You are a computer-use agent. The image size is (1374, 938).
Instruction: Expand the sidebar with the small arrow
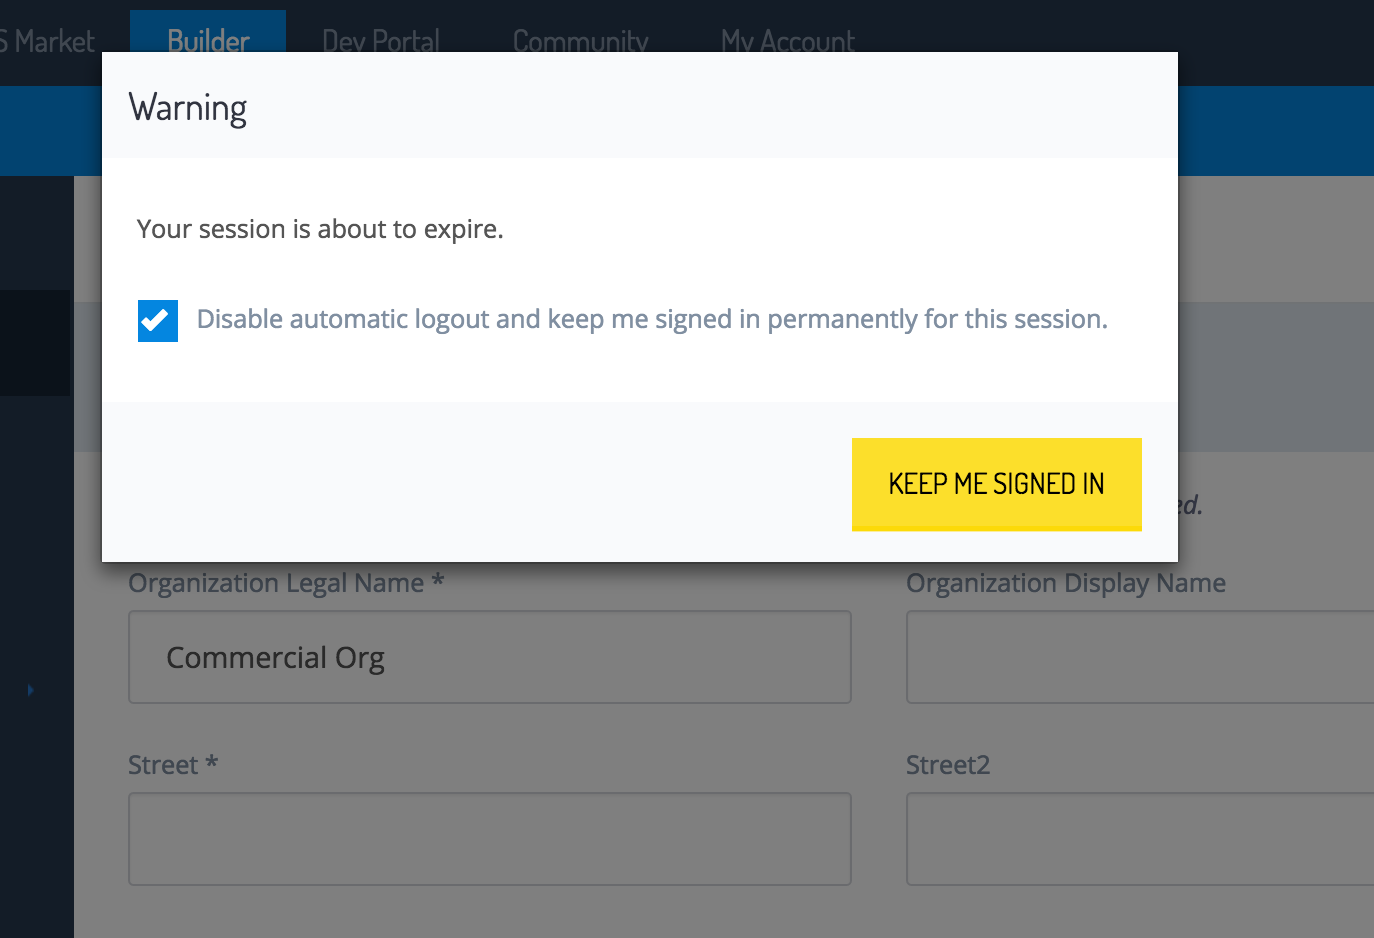[30, 690]
